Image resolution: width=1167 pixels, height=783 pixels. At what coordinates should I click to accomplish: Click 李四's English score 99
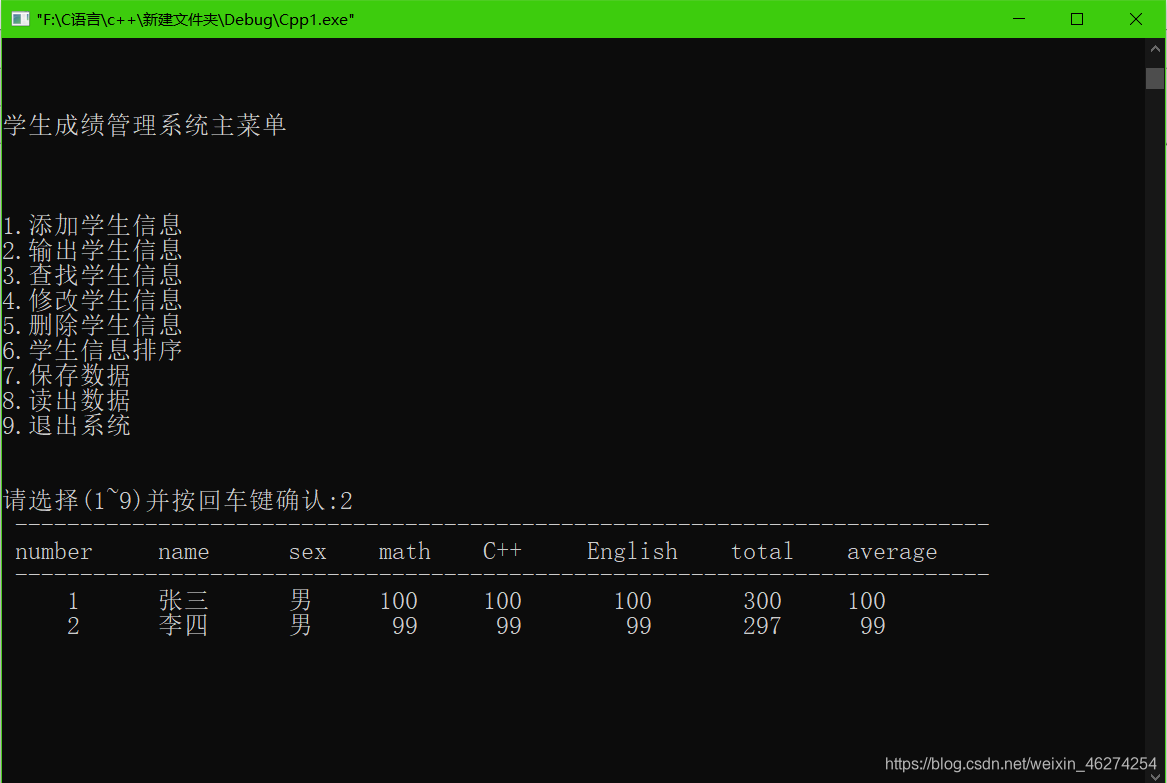tap(639, 626)
